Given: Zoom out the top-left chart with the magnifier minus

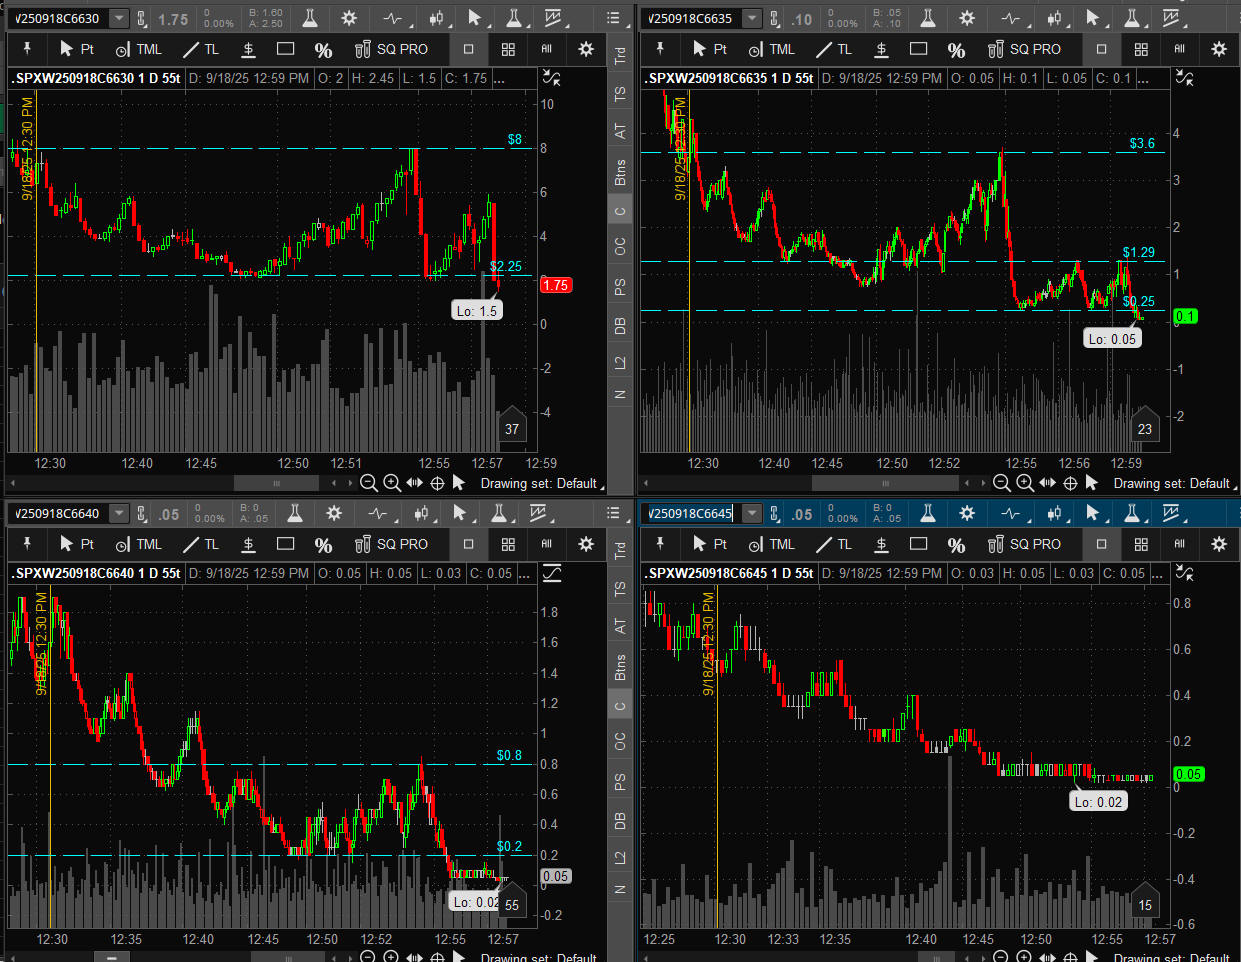Looking at the screenshot, I should [x=369, y=483].
